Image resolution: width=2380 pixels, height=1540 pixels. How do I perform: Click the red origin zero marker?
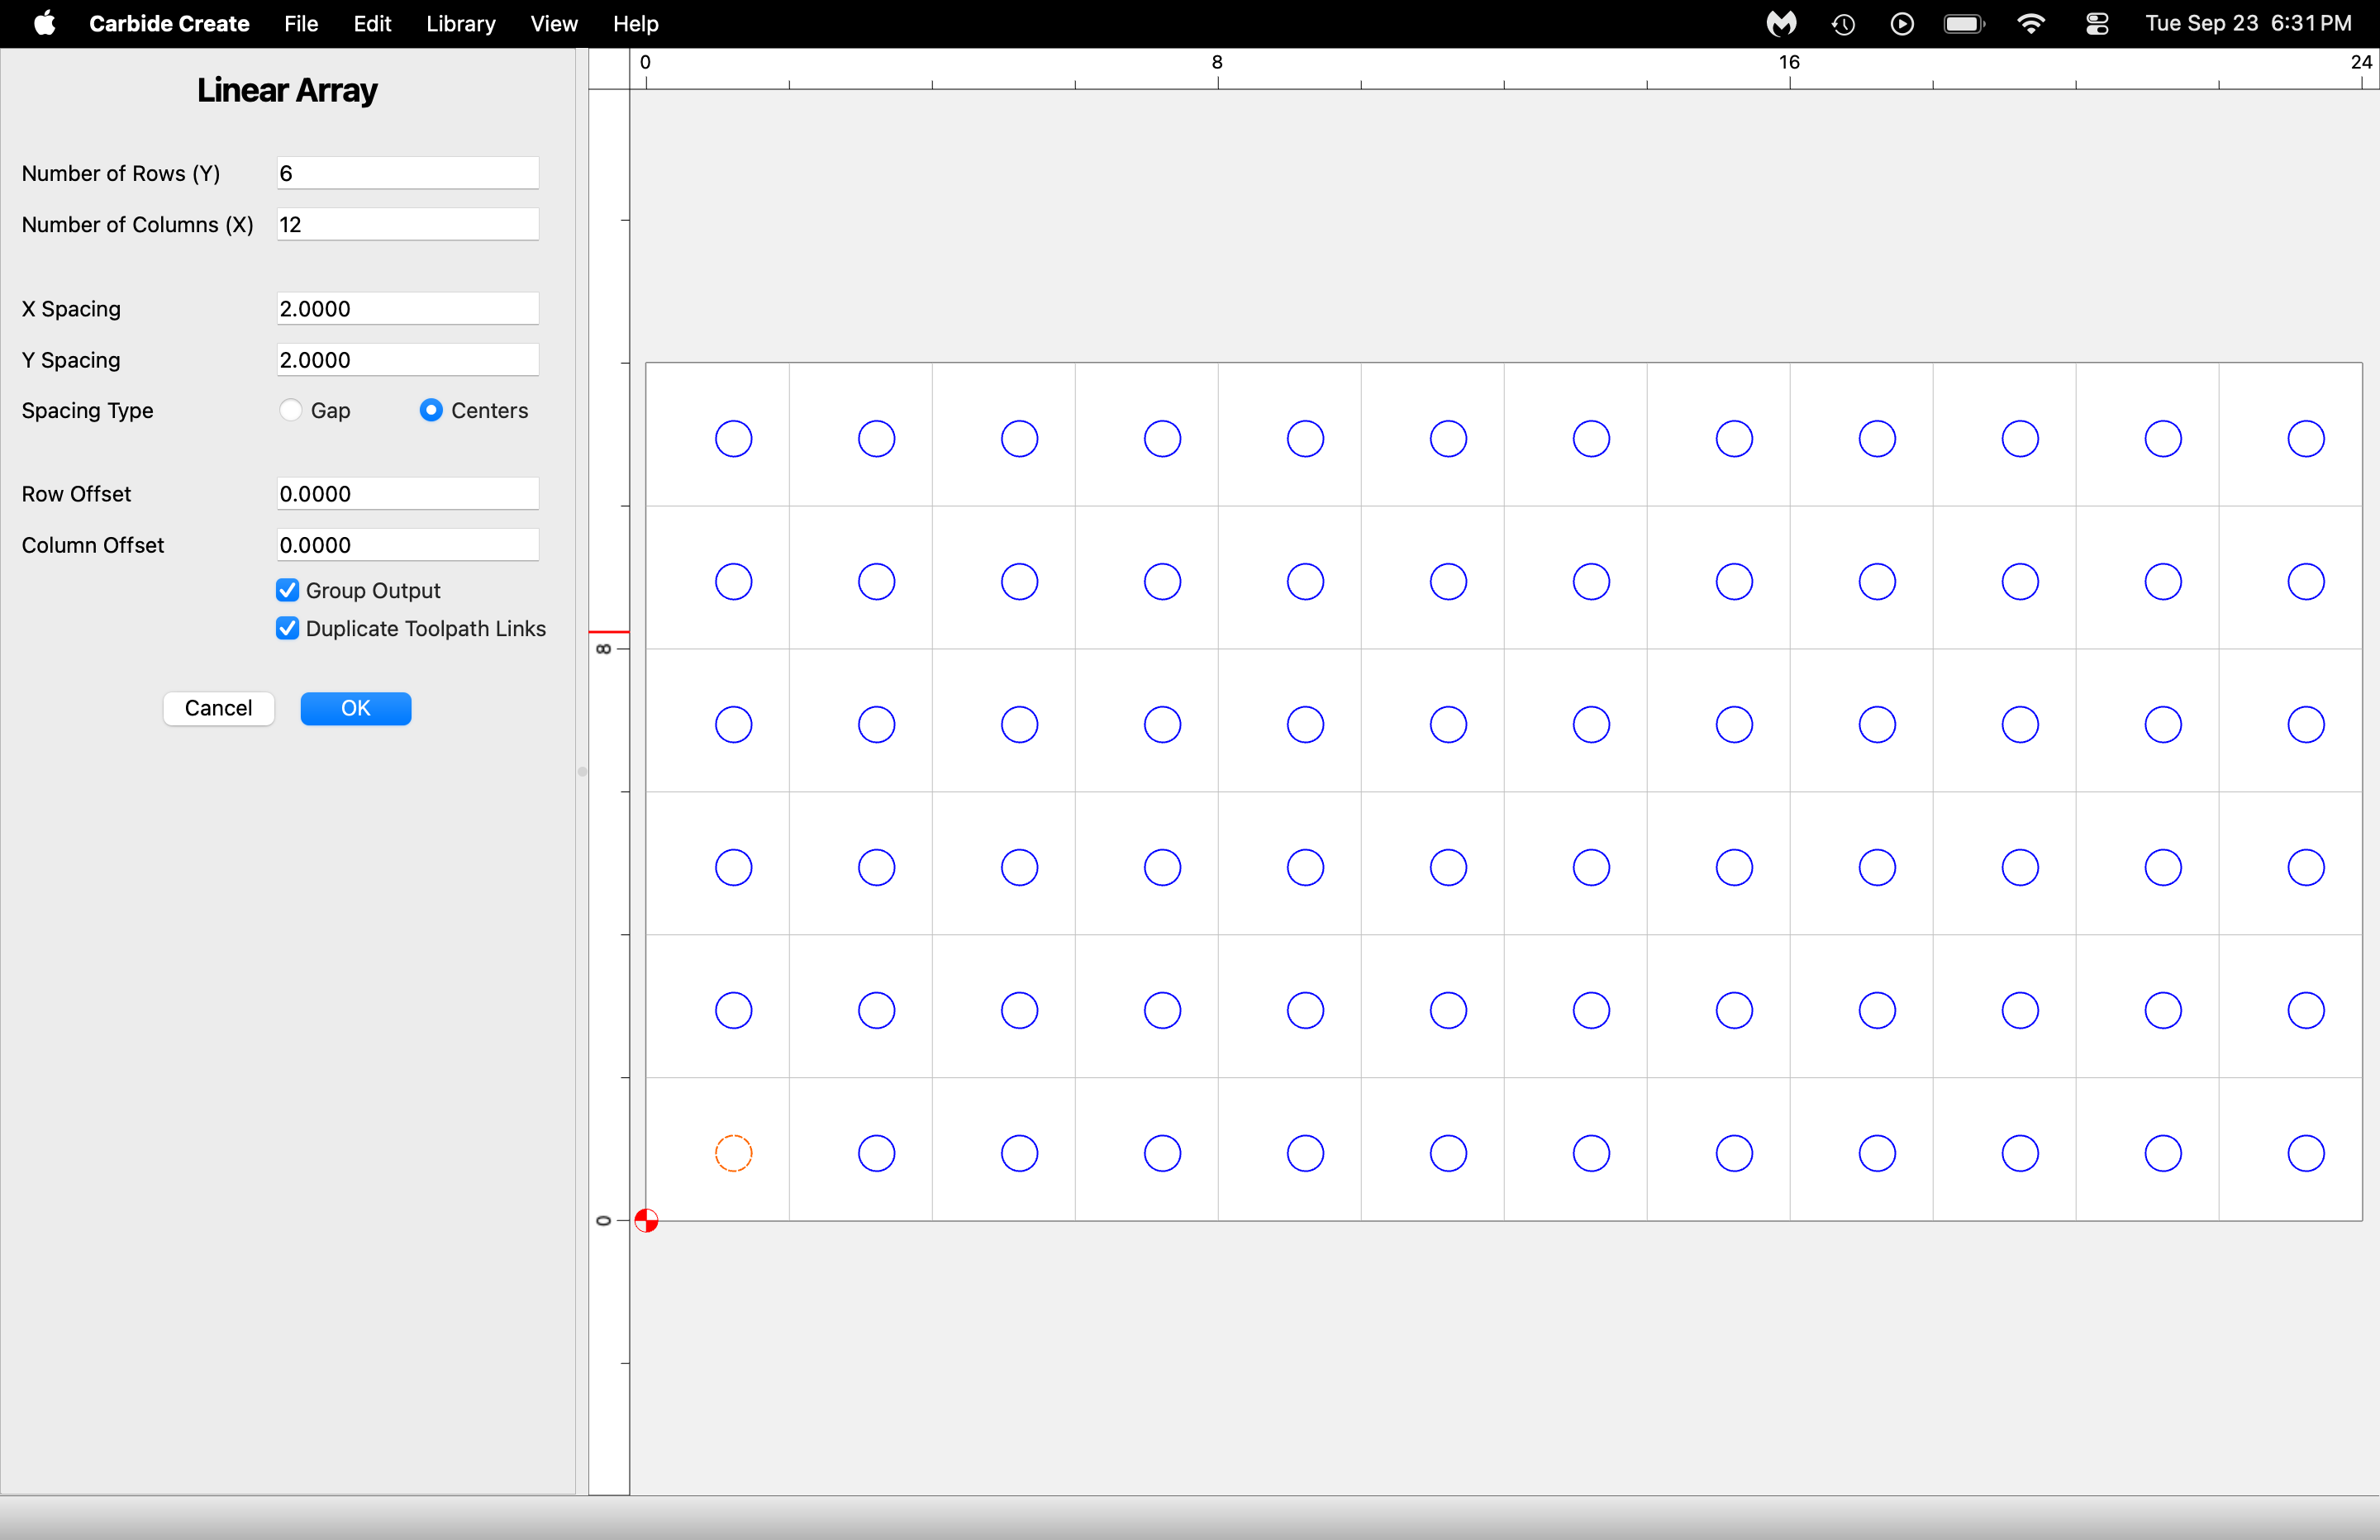pyautogui.click(x=646, y=1221)
